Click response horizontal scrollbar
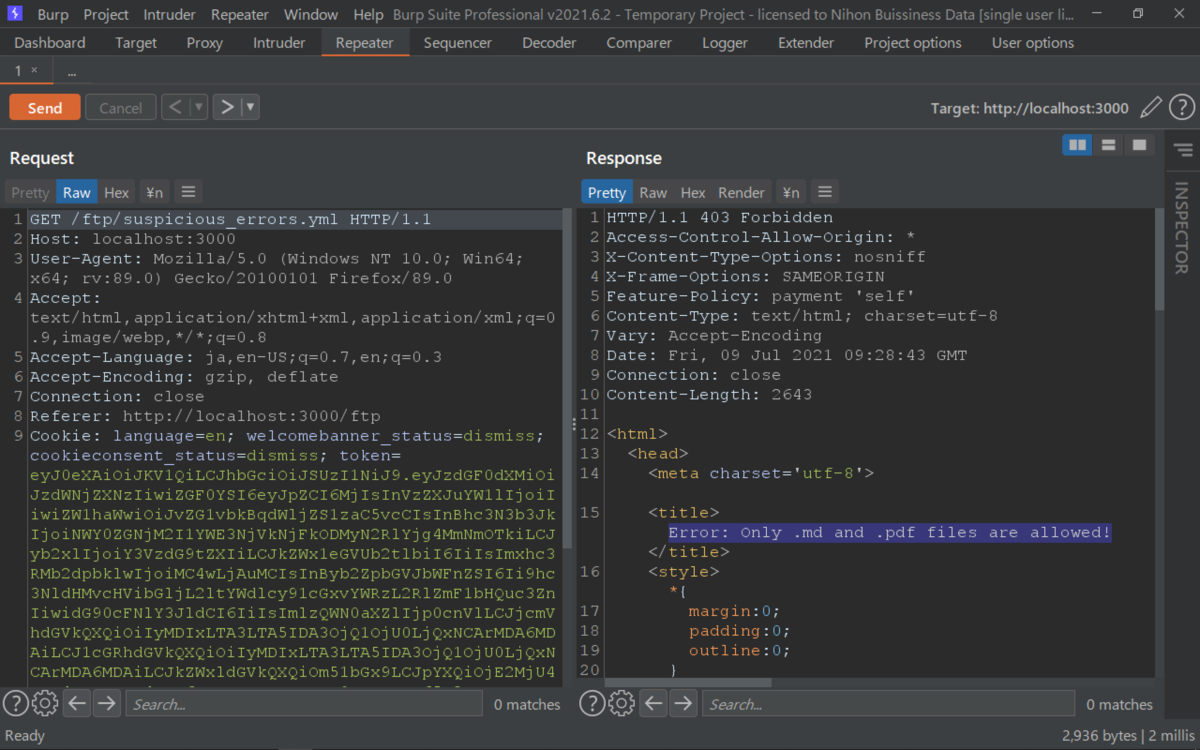Screen dimensions: 1200x750 (x=688, y=682)
